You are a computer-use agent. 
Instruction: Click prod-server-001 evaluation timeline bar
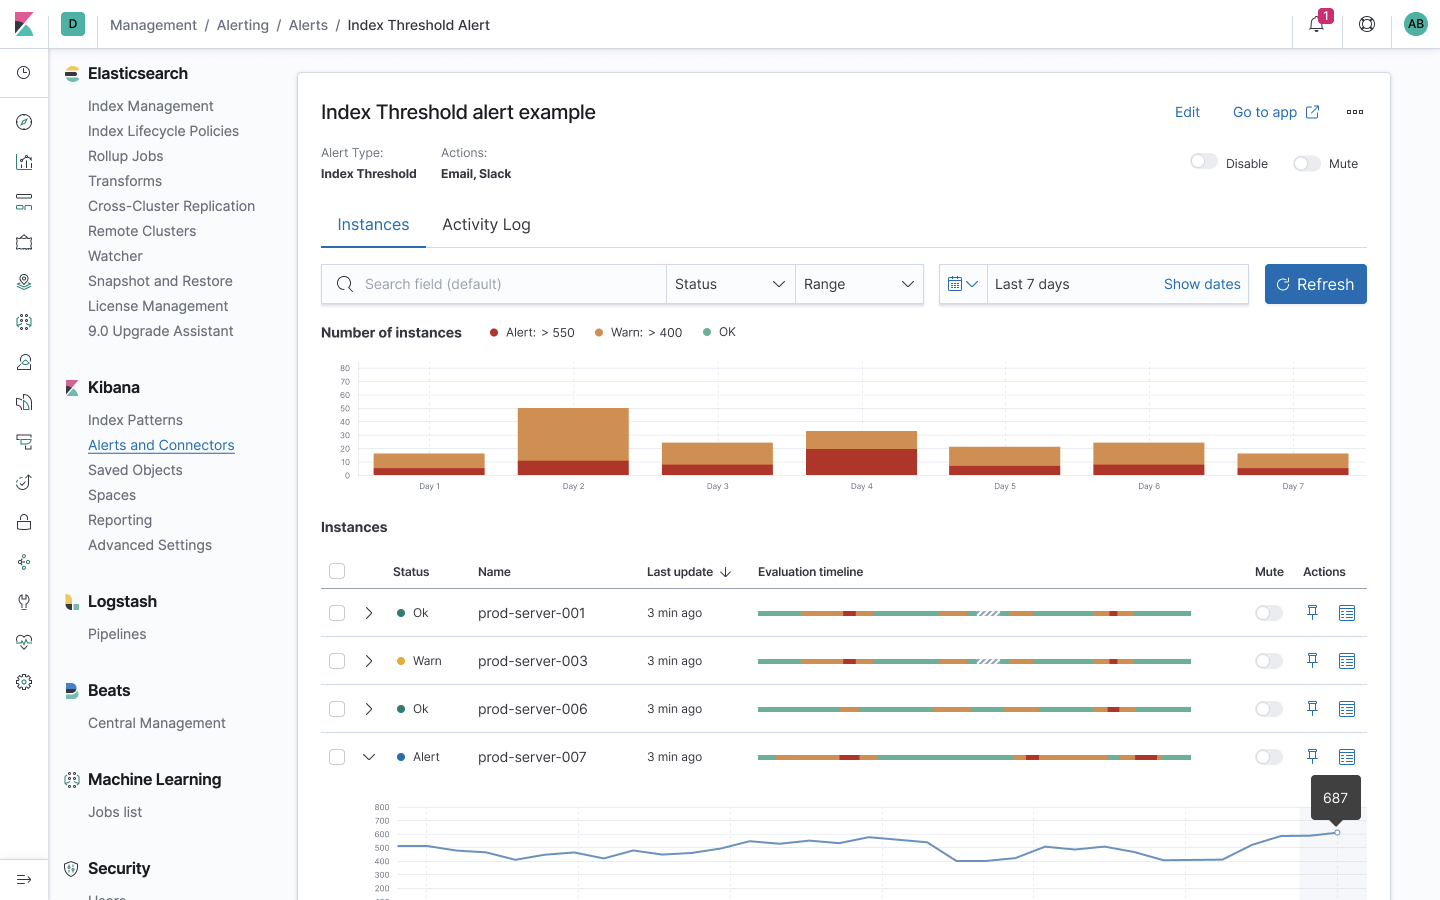974,613
